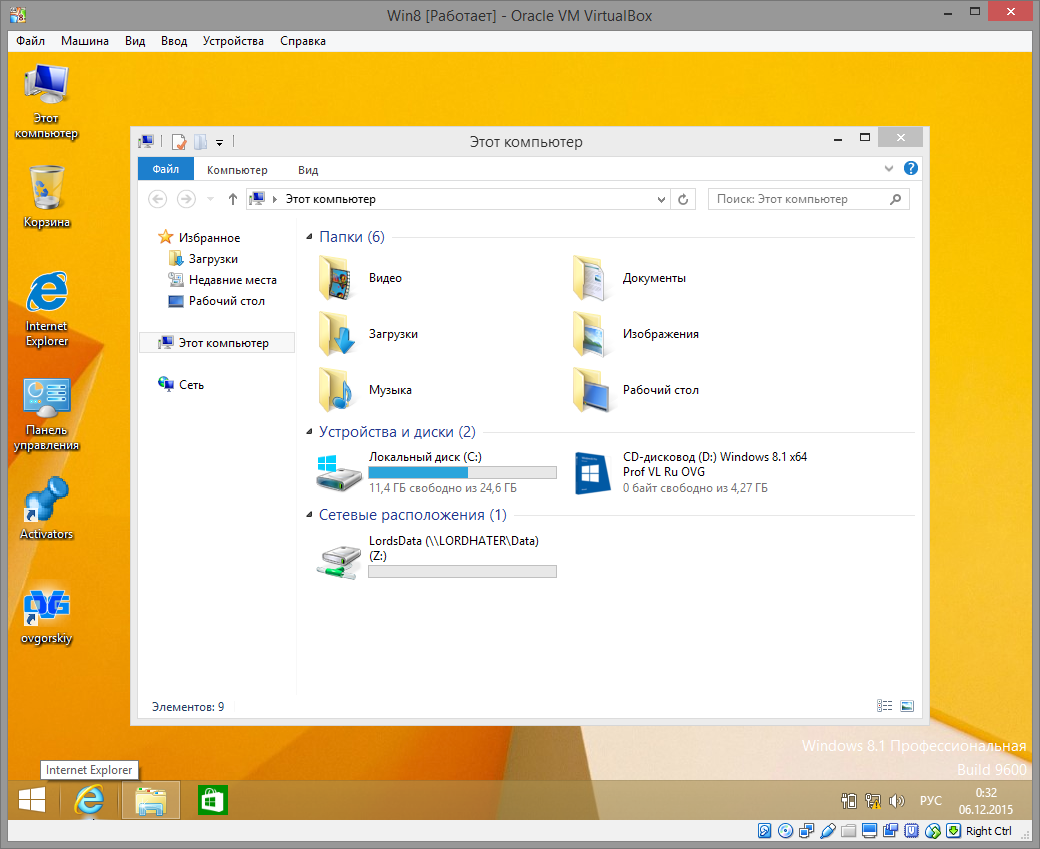Refresh the Этот компьютер view
Screen dimensions: 1040x849
click(x=683, y=199)
